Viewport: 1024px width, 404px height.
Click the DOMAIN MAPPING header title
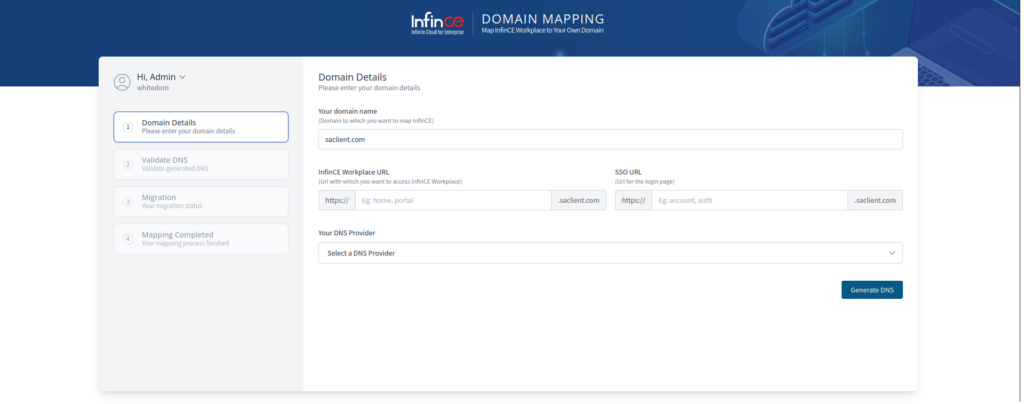click(543, 19)
